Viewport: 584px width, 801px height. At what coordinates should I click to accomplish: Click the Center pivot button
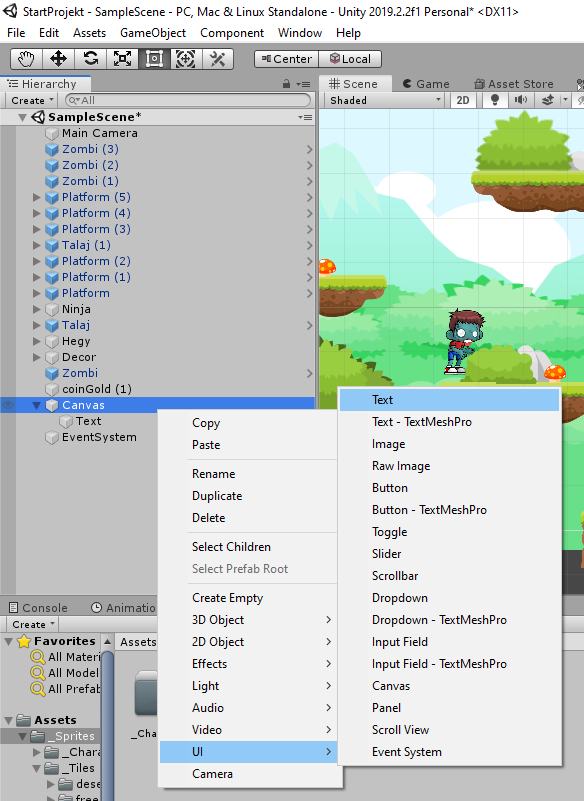287,59
